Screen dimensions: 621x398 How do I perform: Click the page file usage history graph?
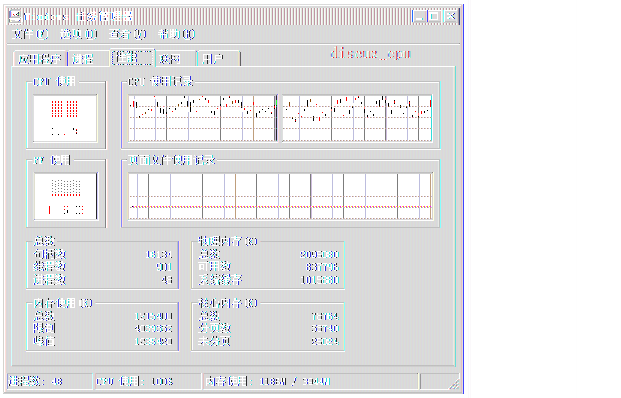tap(280, 196)
